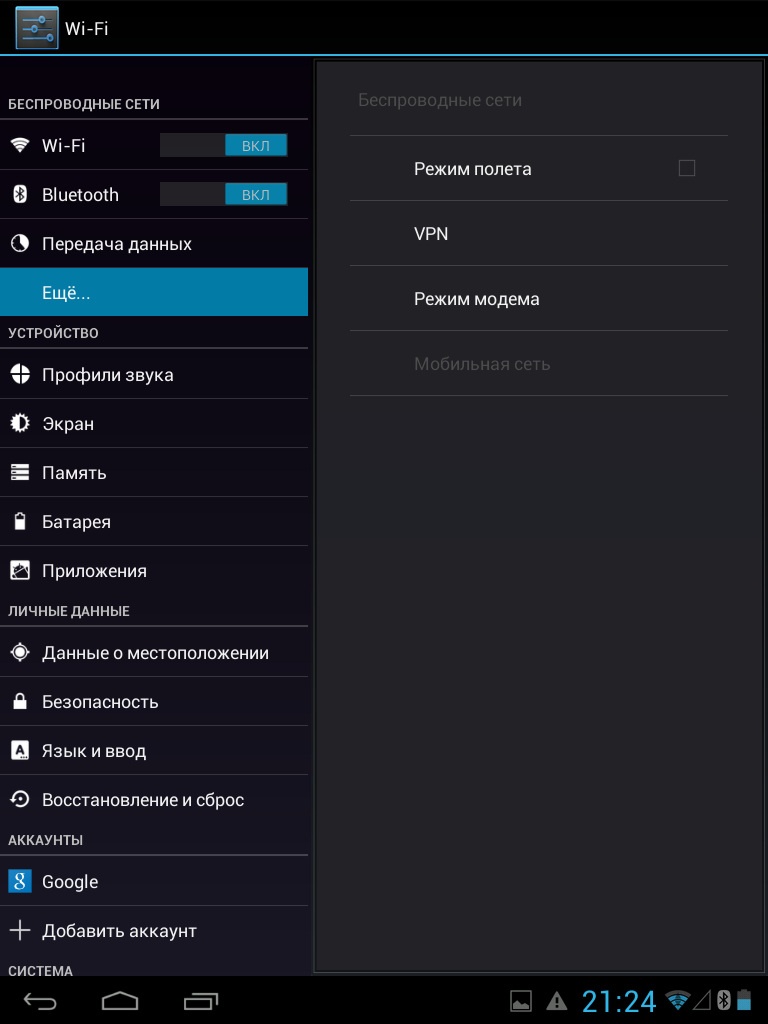Enable the Режим полета checkbox
The width and height of the screenshot is (768, 1024).
click(x=687, y=168)
